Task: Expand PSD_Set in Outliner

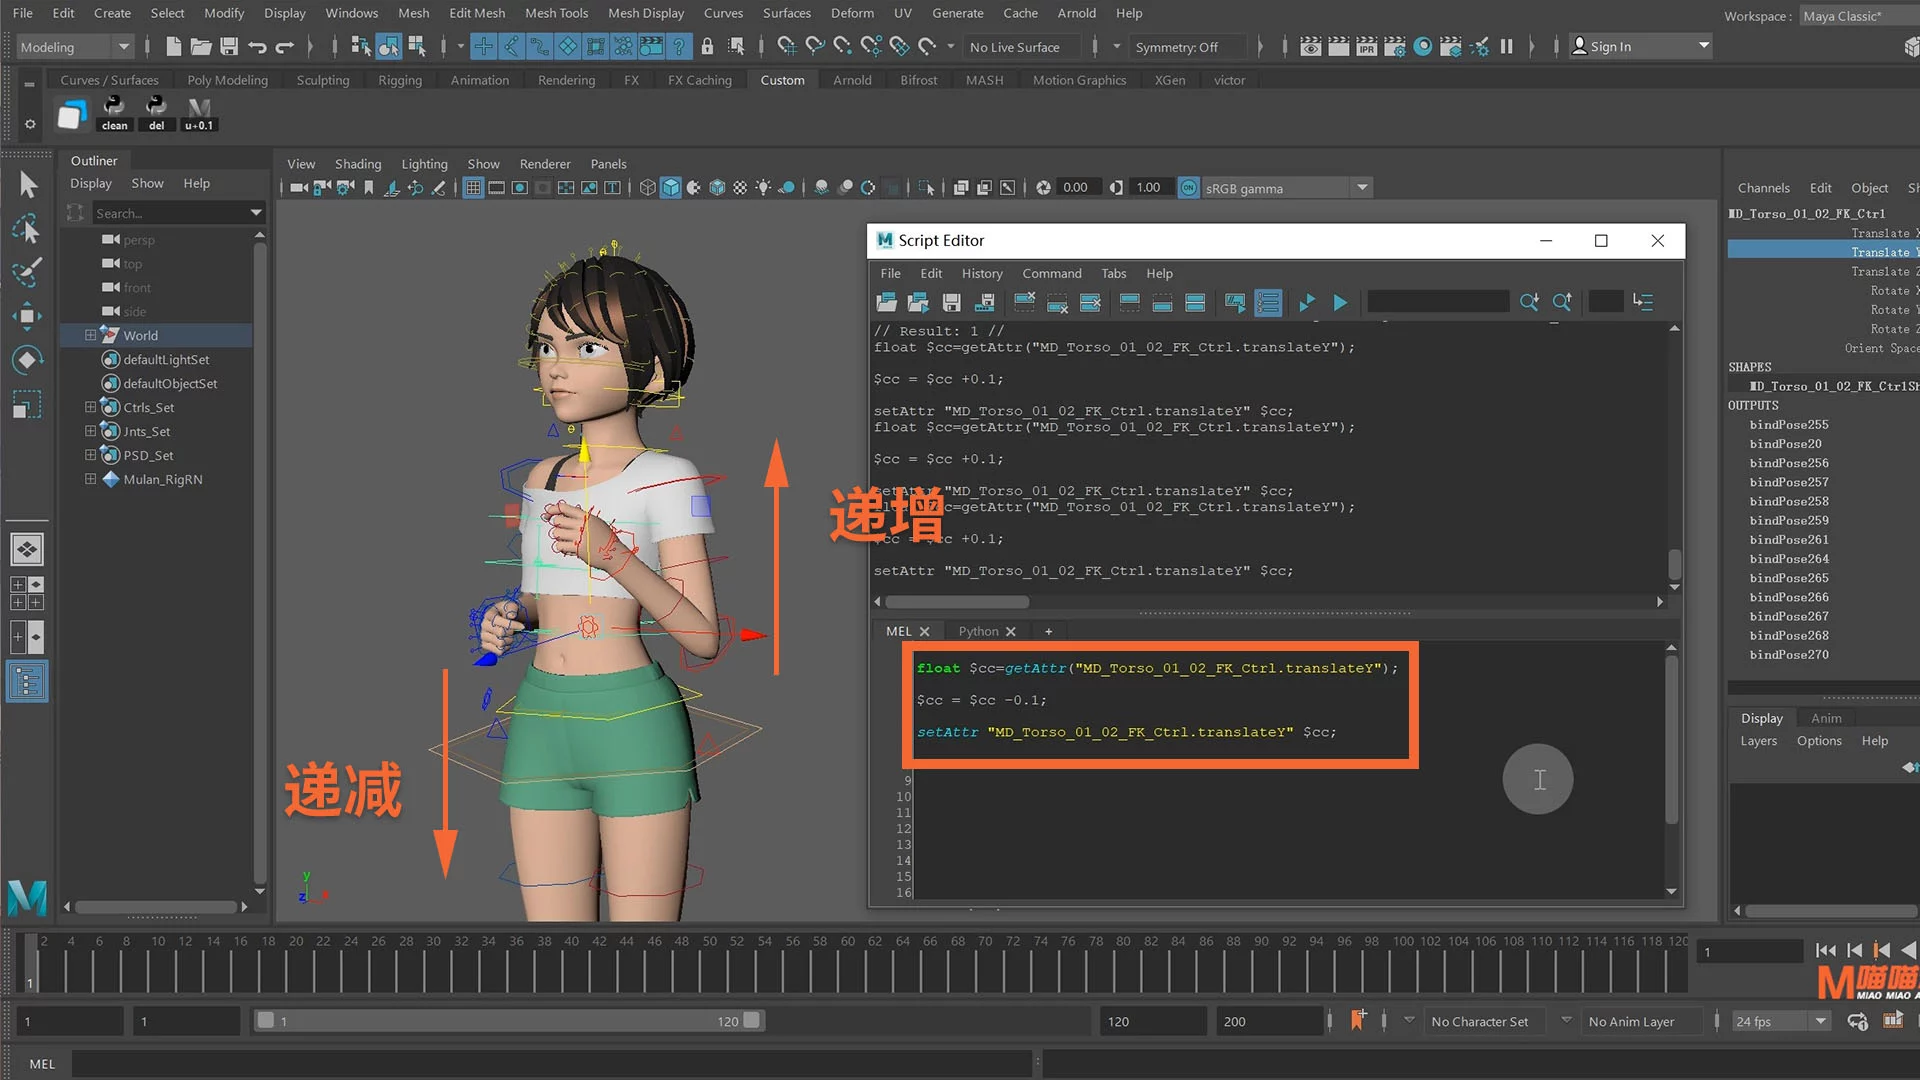Action: click(90, 455)
